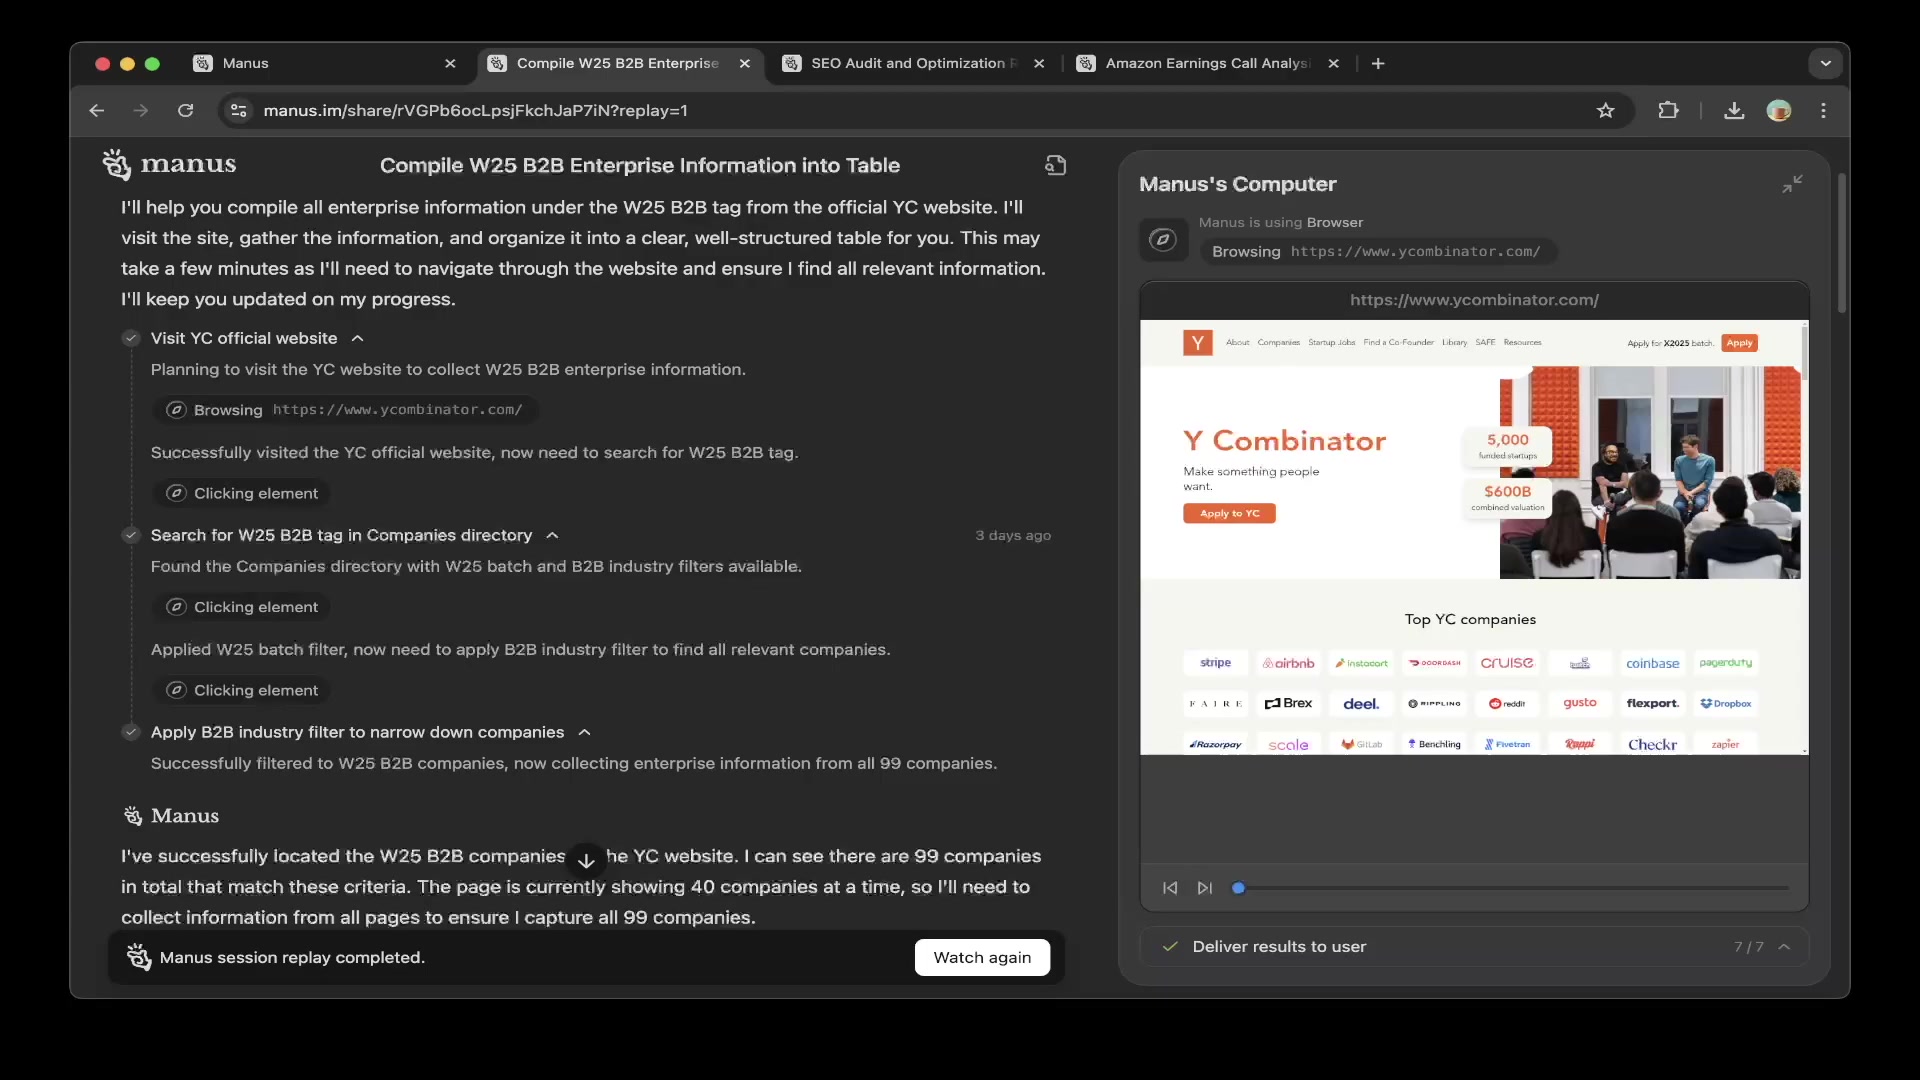Toggle the Apply B2B industry filter step checkmark
Viewport: 1920px width, 1080px height.
(131, 732)
